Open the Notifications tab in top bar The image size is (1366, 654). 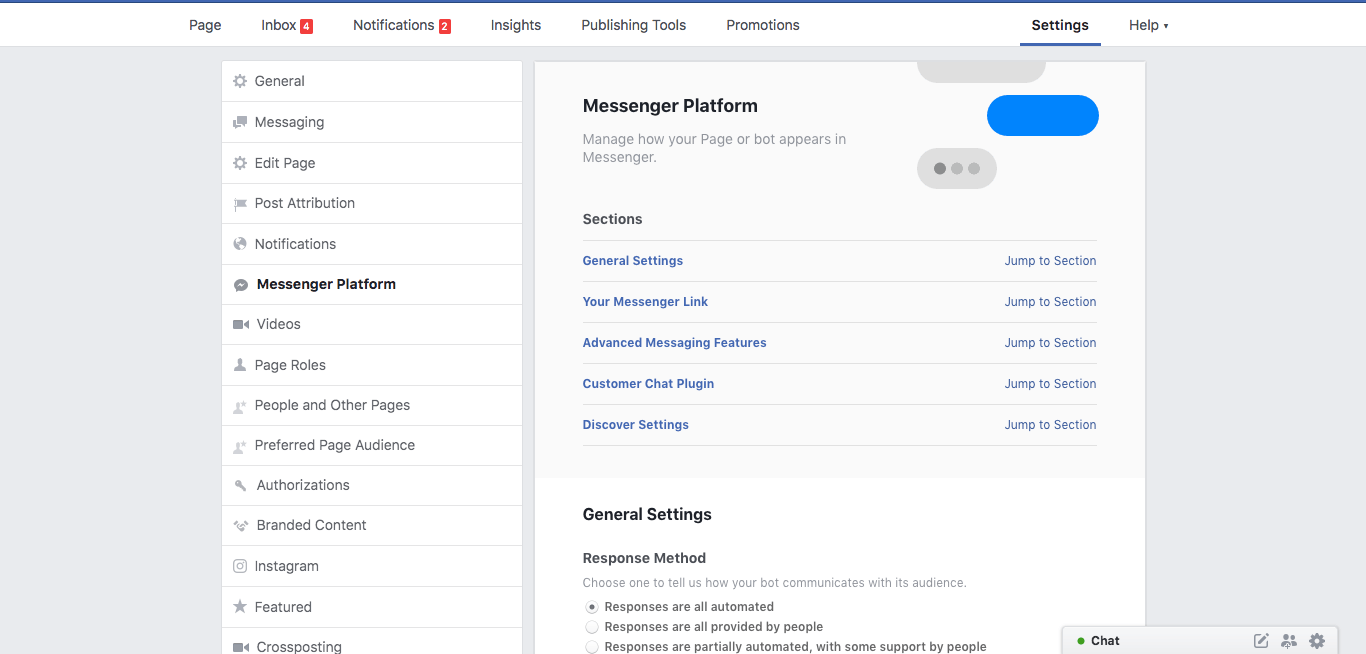pyautogui.click(x=394, y=25)
